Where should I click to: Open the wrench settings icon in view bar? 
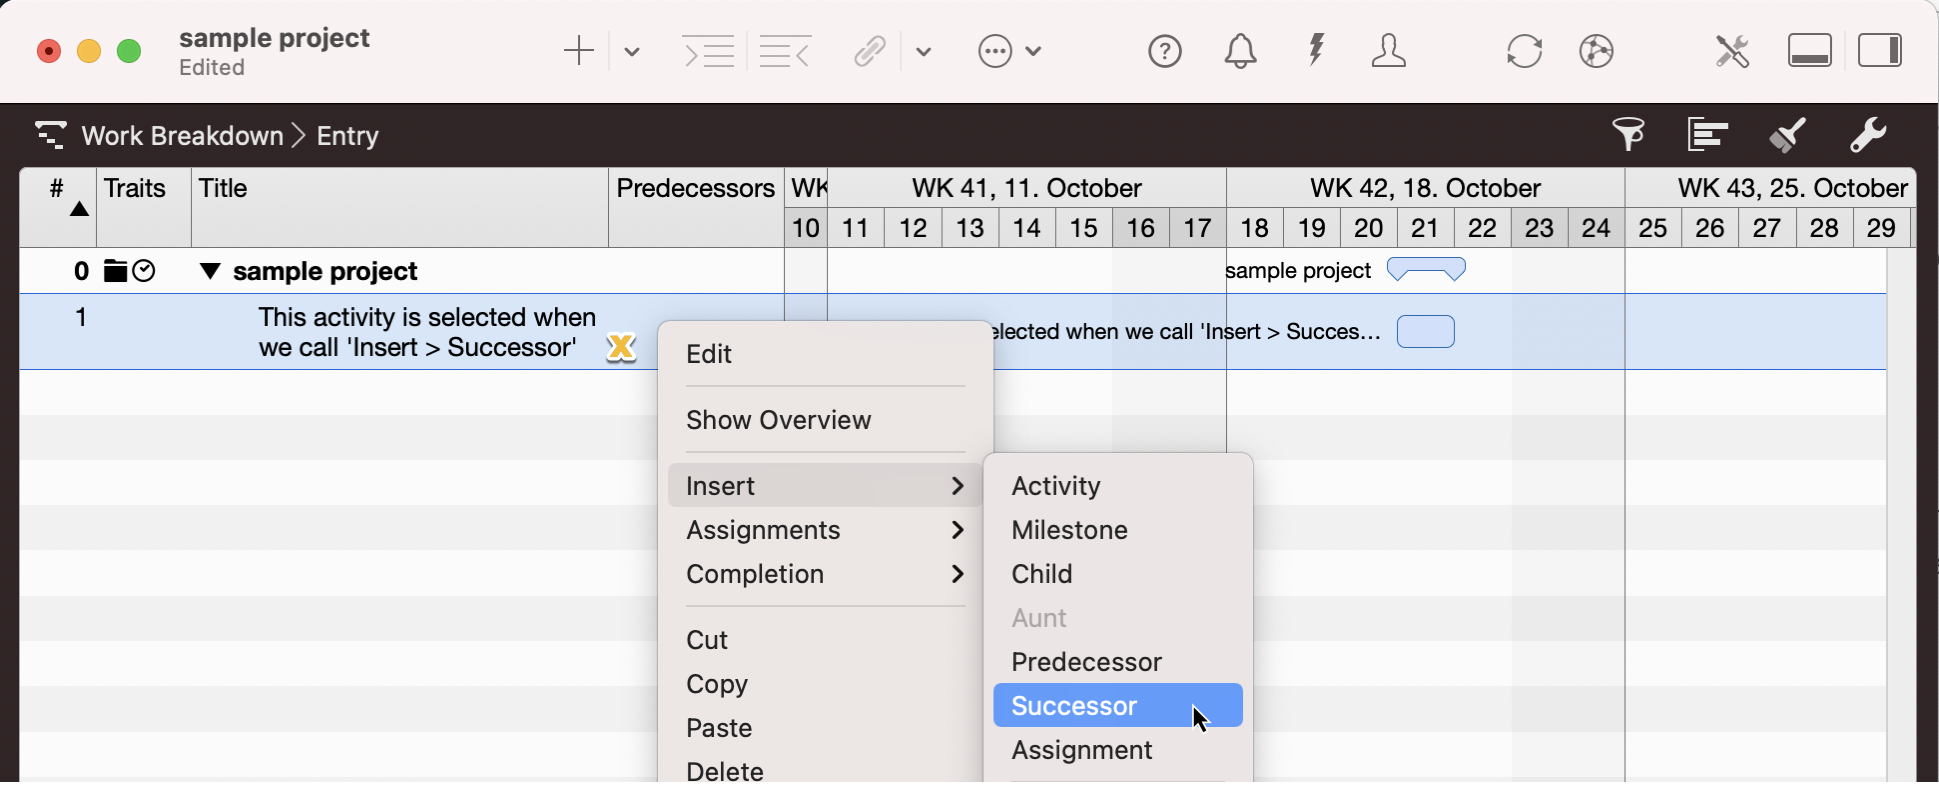point(1867,134)
